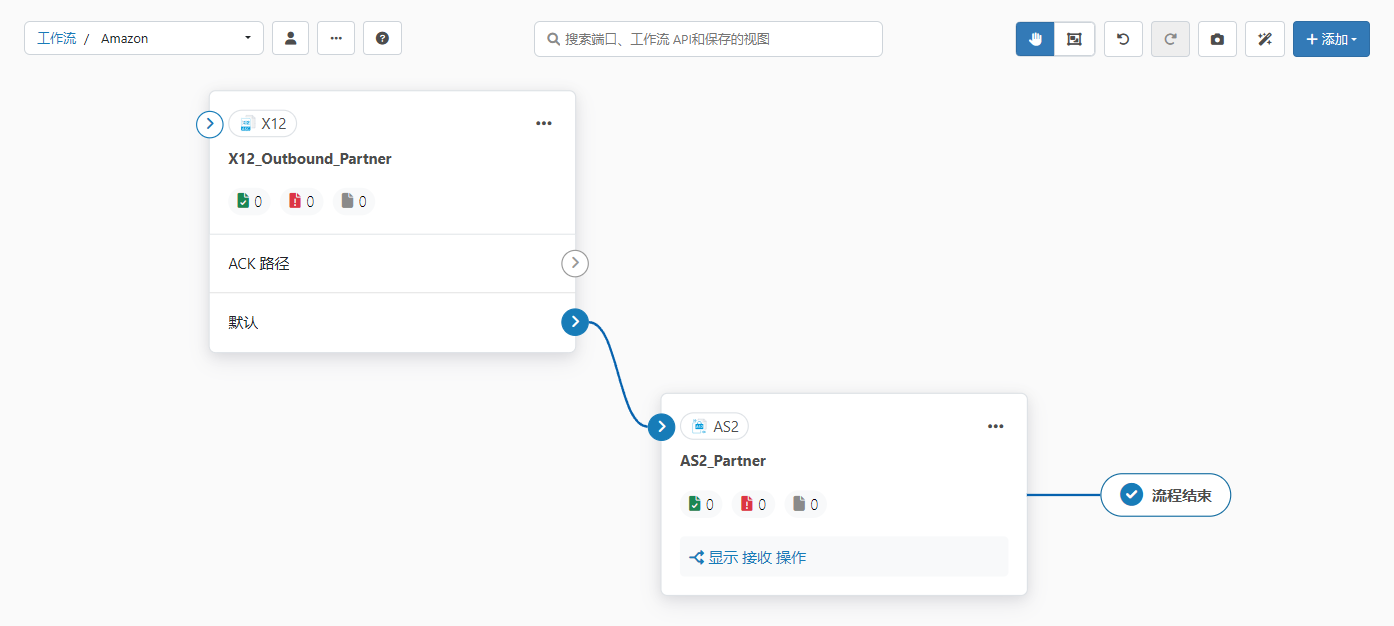Open the help question mark icon

(382, 39)
